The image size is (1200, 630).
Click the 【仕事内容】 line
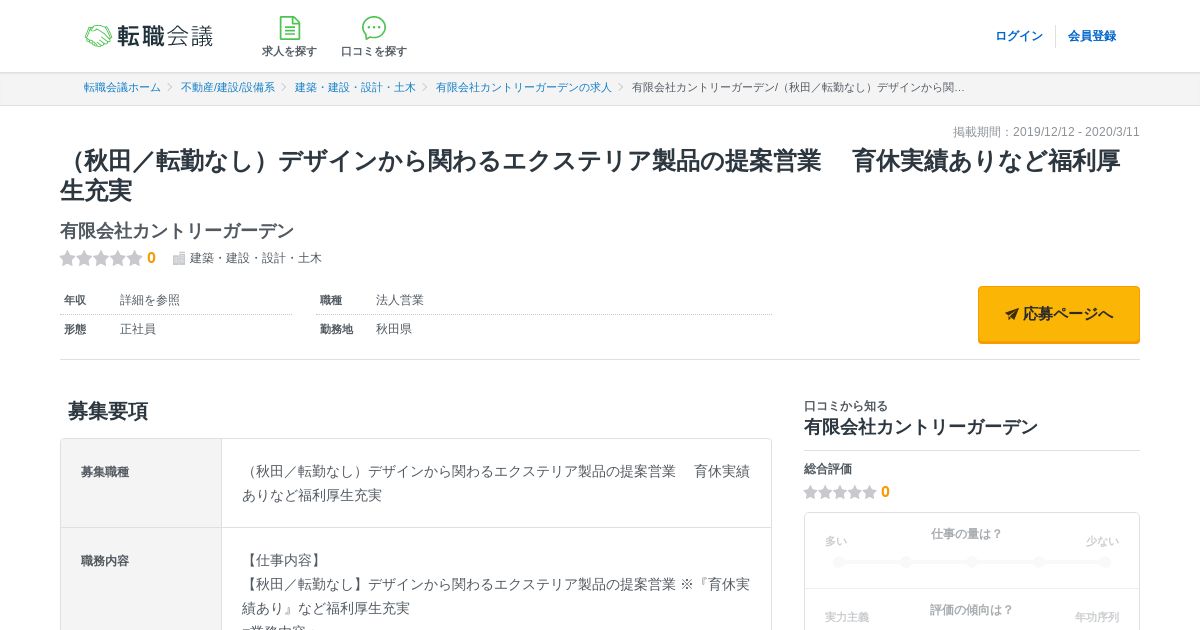[284, 560]
